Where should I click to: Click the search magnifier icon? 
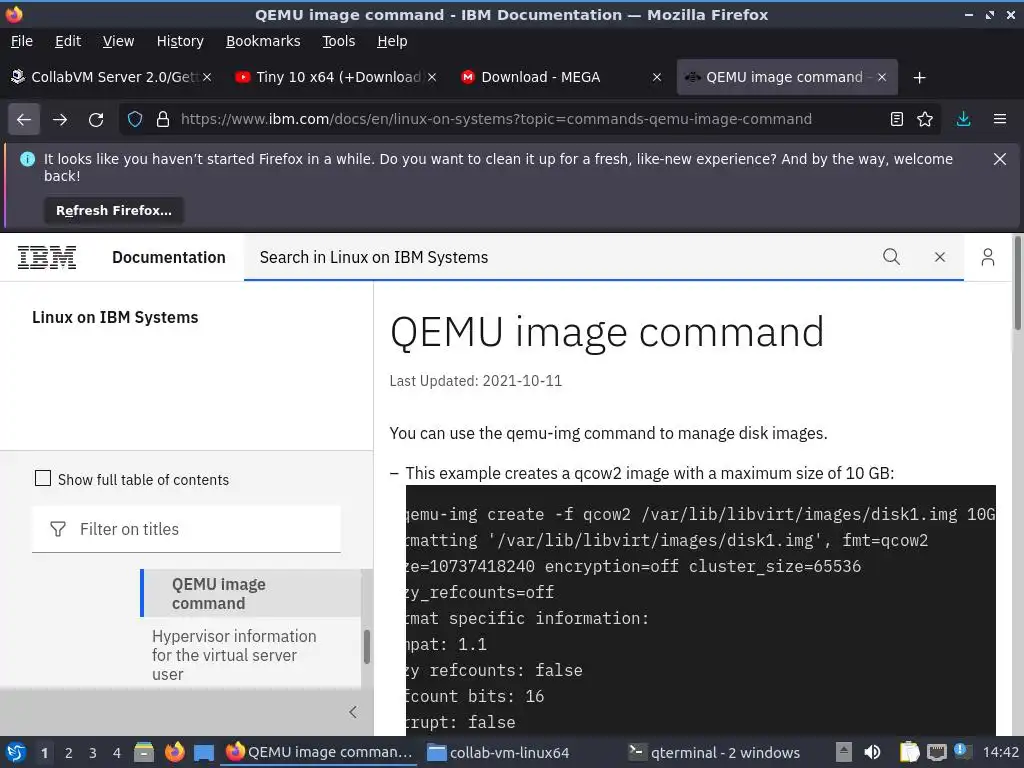click(x=891, y=257)
